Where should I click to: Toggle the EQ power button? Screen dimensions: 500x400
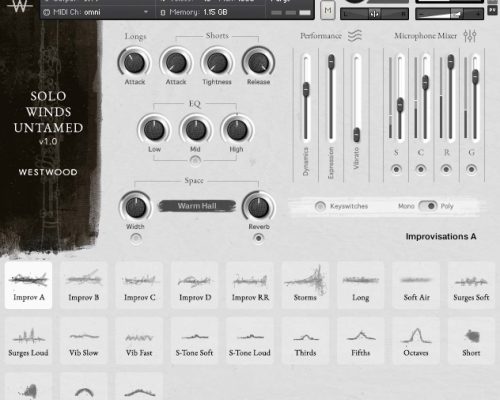click(195, 161)
